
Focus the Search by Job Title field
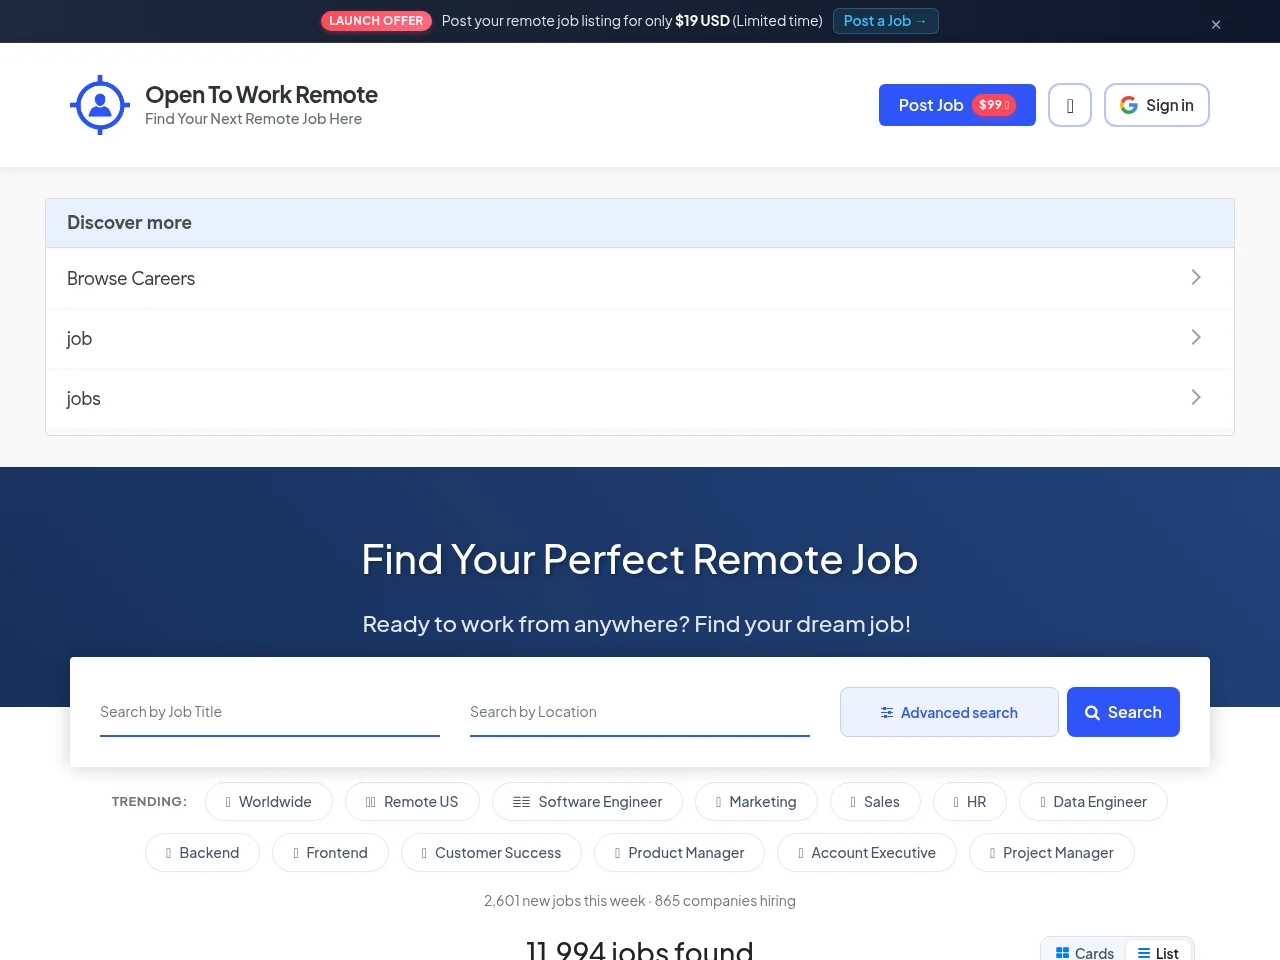coord(270,712)
